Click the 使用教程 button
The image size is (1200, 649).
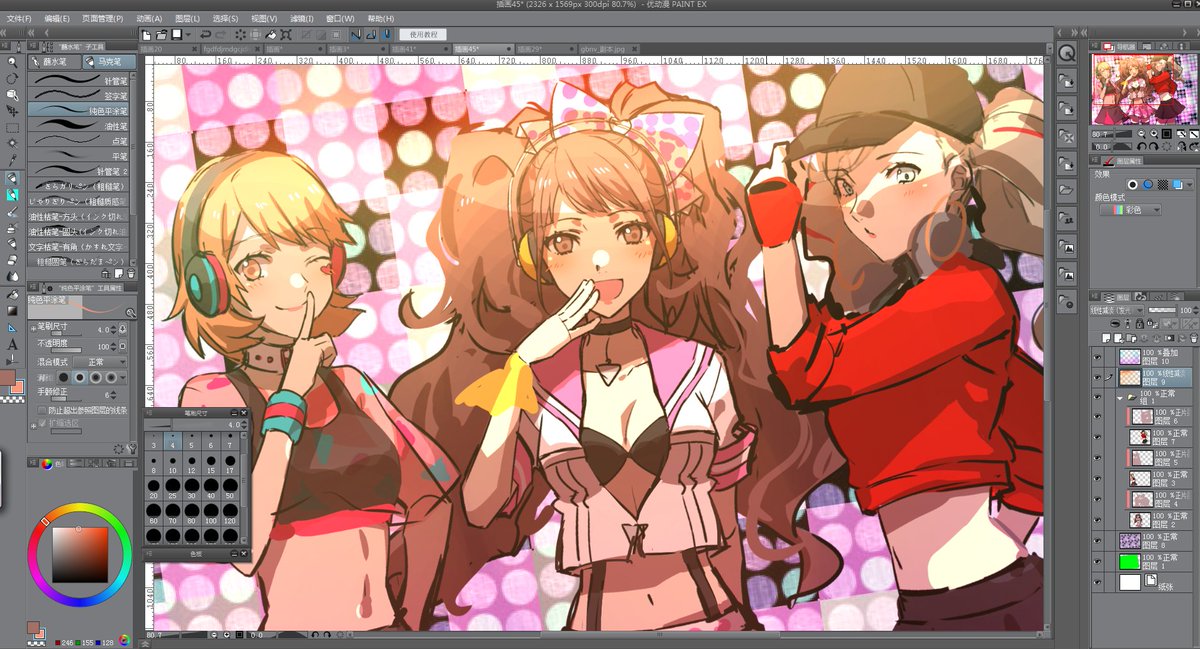click(423, 34)
